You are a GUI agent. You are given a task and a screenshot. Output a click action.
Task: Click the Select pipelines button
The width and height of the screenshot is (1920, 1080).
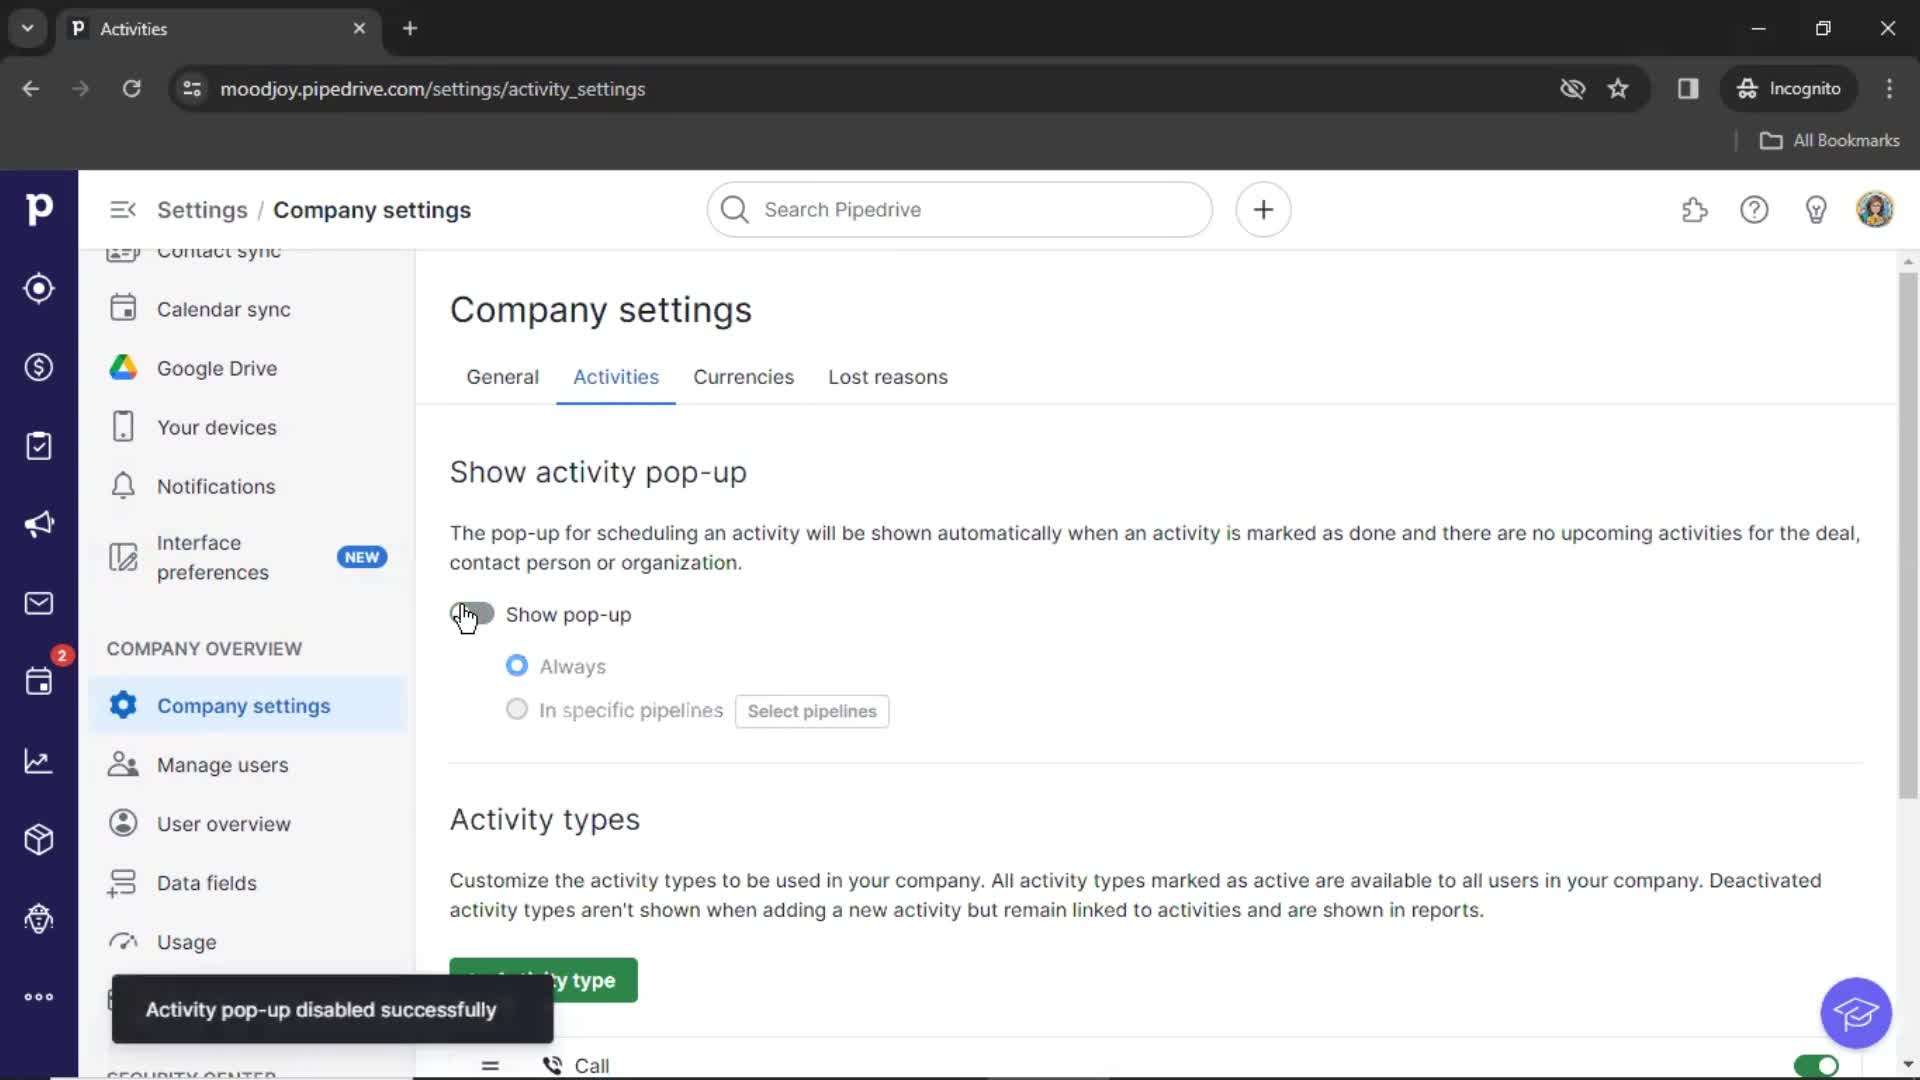coord(812,711)
